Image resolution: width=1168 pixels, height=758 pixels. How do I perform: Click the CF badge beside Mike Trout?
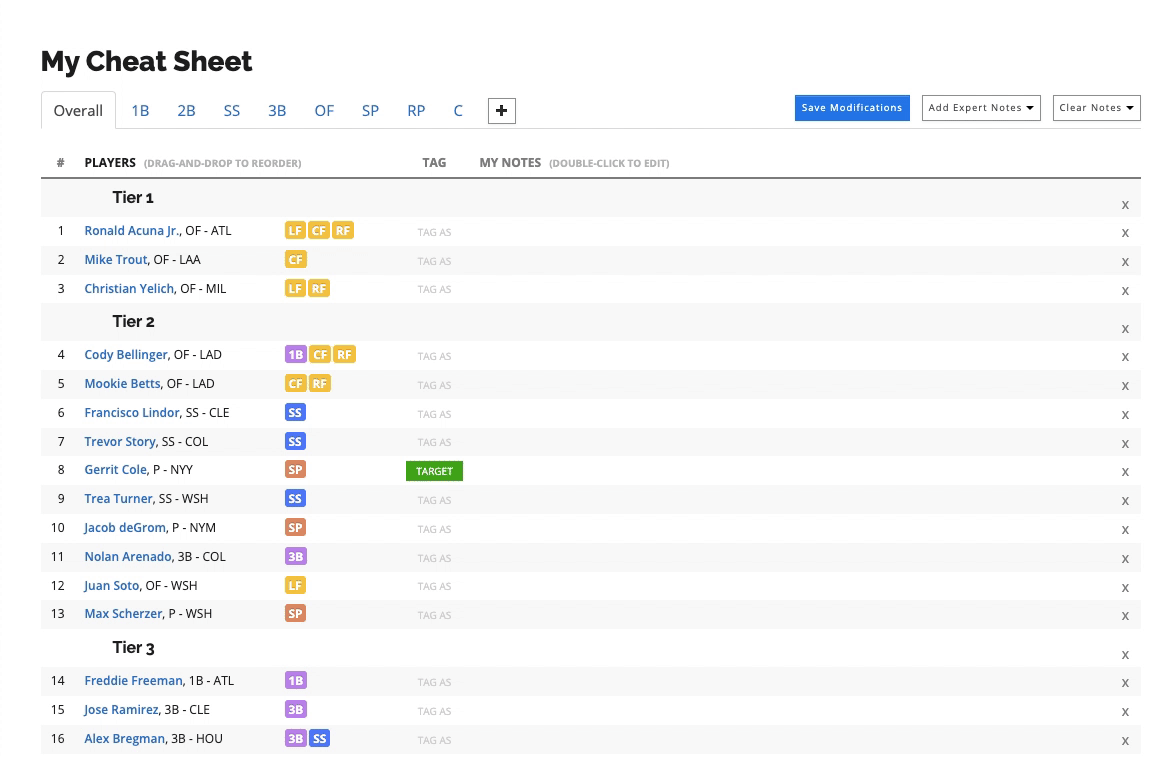point(296,260)
